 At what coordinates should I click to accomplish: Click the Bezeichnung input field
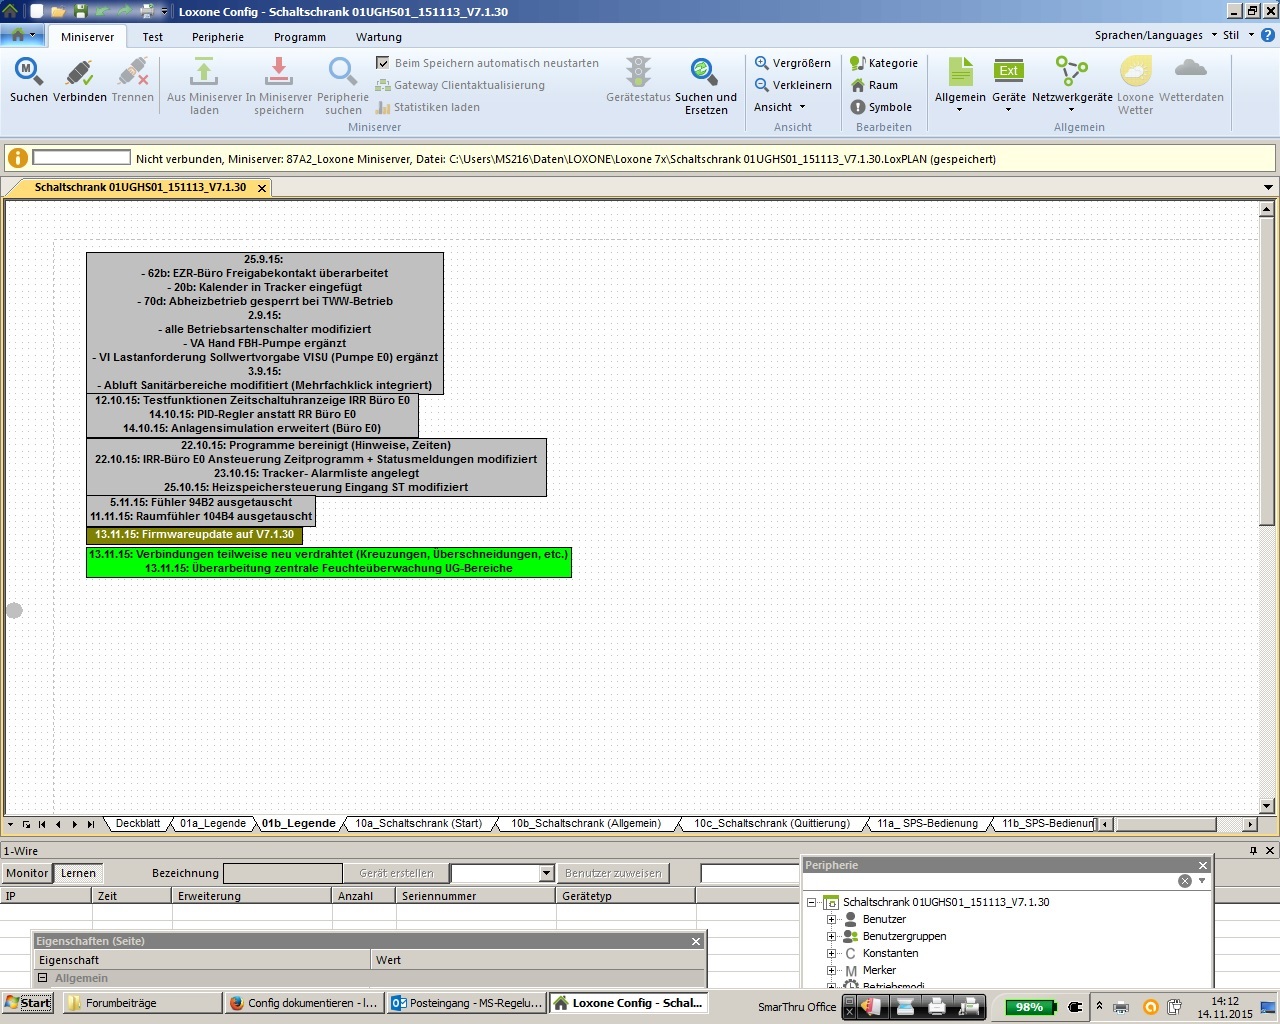point(282,873)
